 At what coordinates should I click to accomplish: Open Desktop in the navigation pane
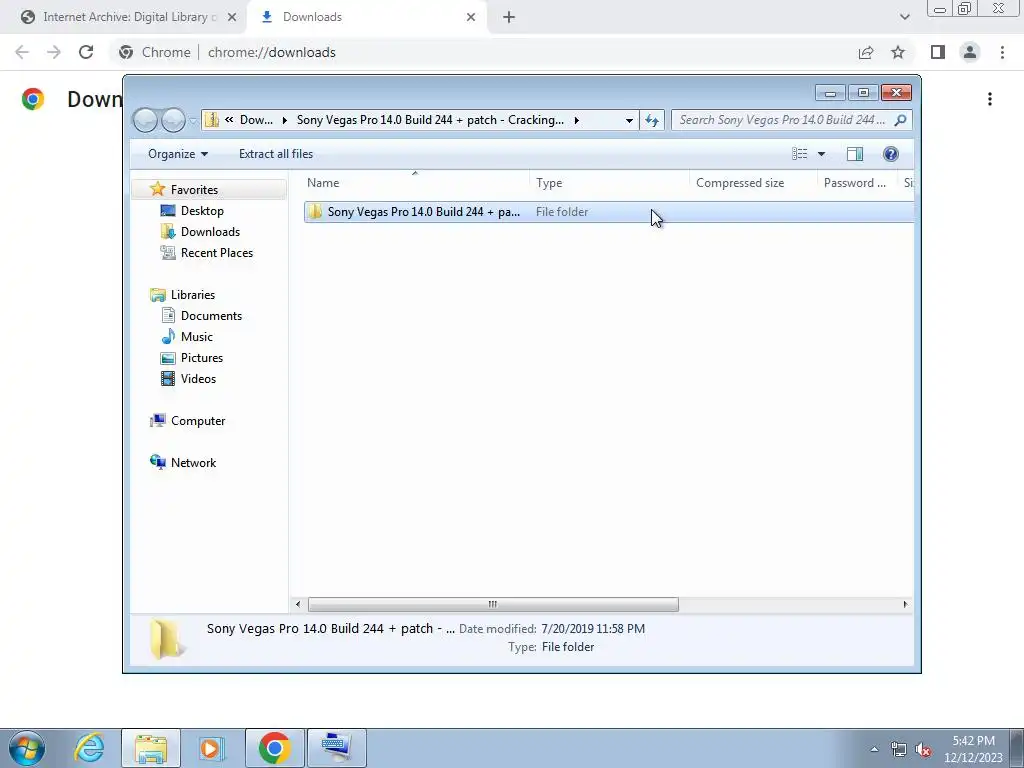(x=202, y=211)
